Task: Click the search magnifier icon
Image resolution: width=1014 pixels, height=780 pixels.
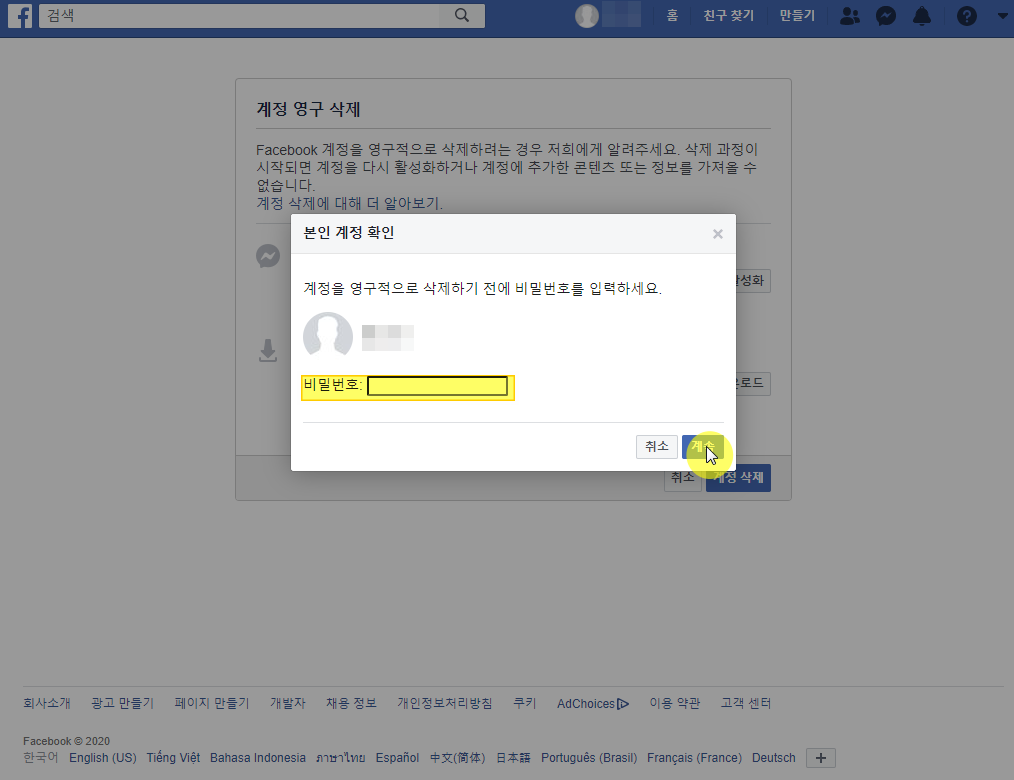Action: tap(461, 16)
